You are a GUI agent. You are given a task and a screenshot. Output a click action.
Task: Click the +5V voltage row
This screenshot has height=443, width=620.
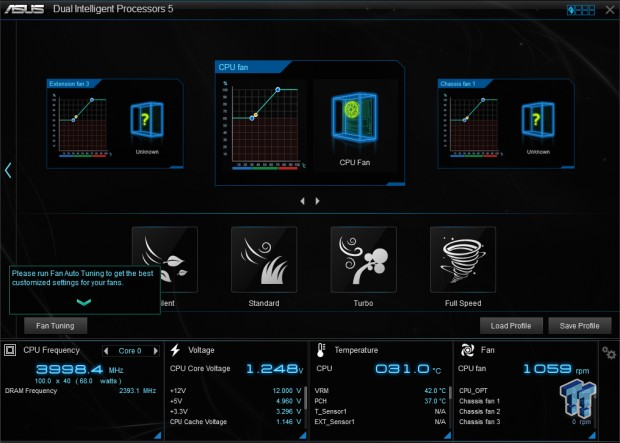[x=235, y=401]
